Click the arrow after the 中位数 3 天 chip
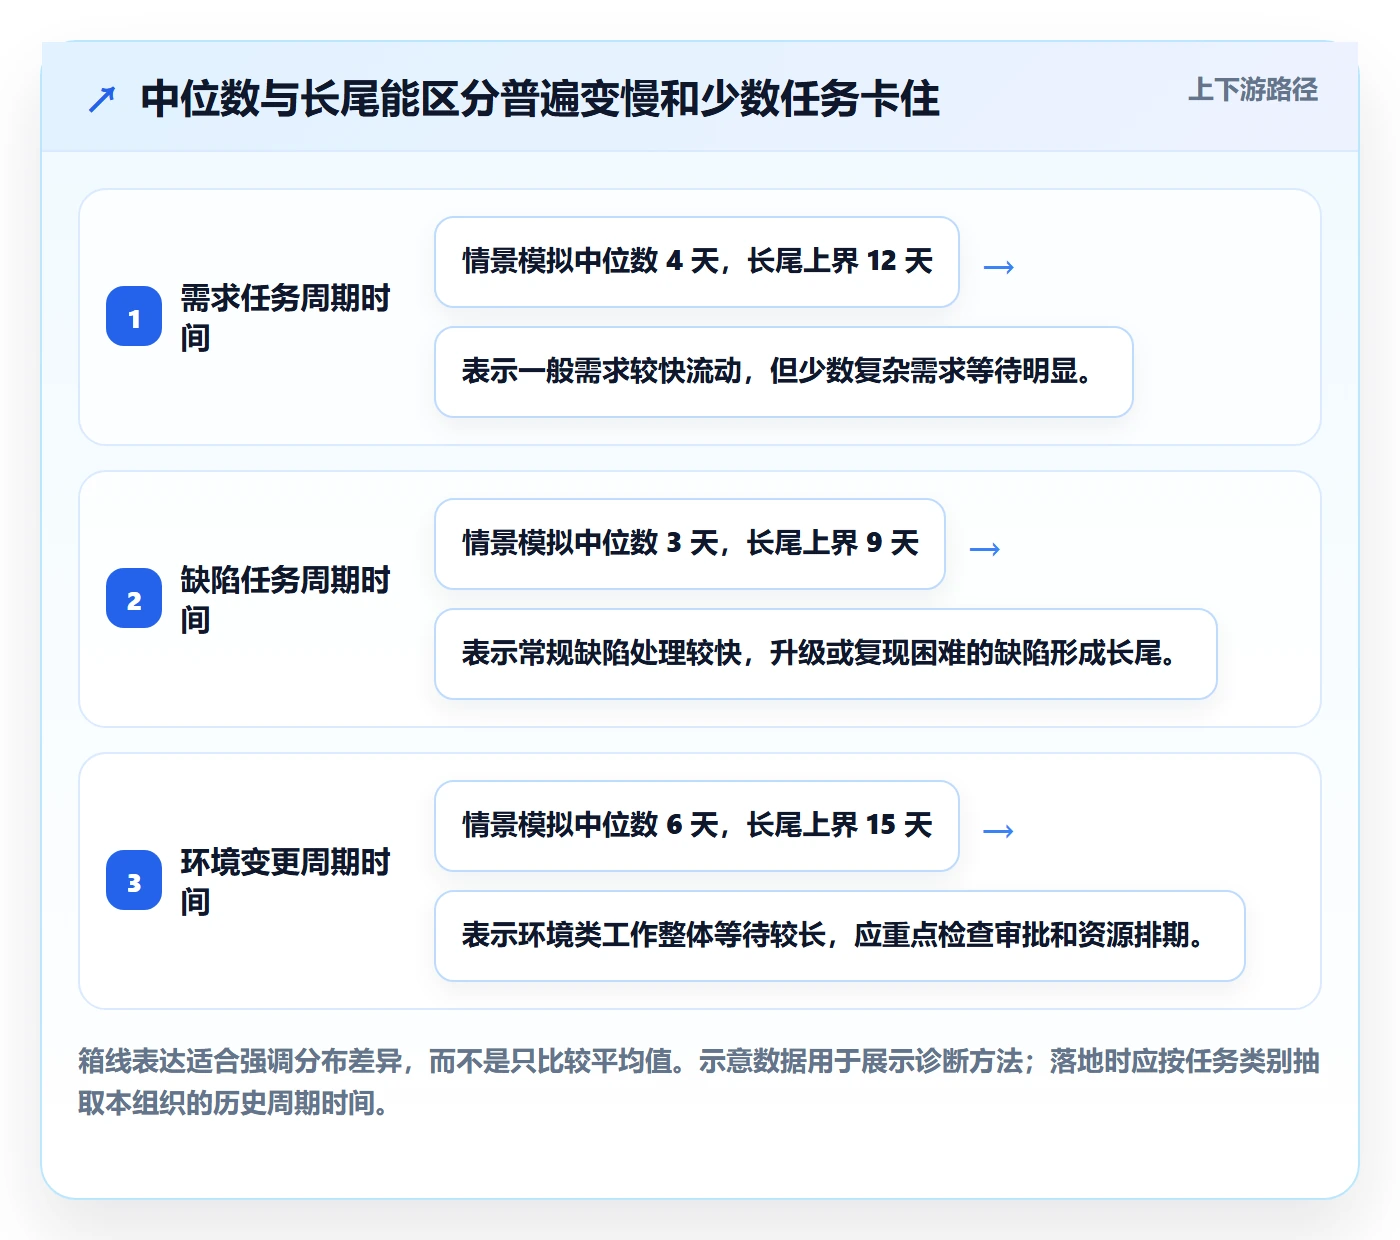The width and height of the screenshot is (1400, 1240). [985, 548]
